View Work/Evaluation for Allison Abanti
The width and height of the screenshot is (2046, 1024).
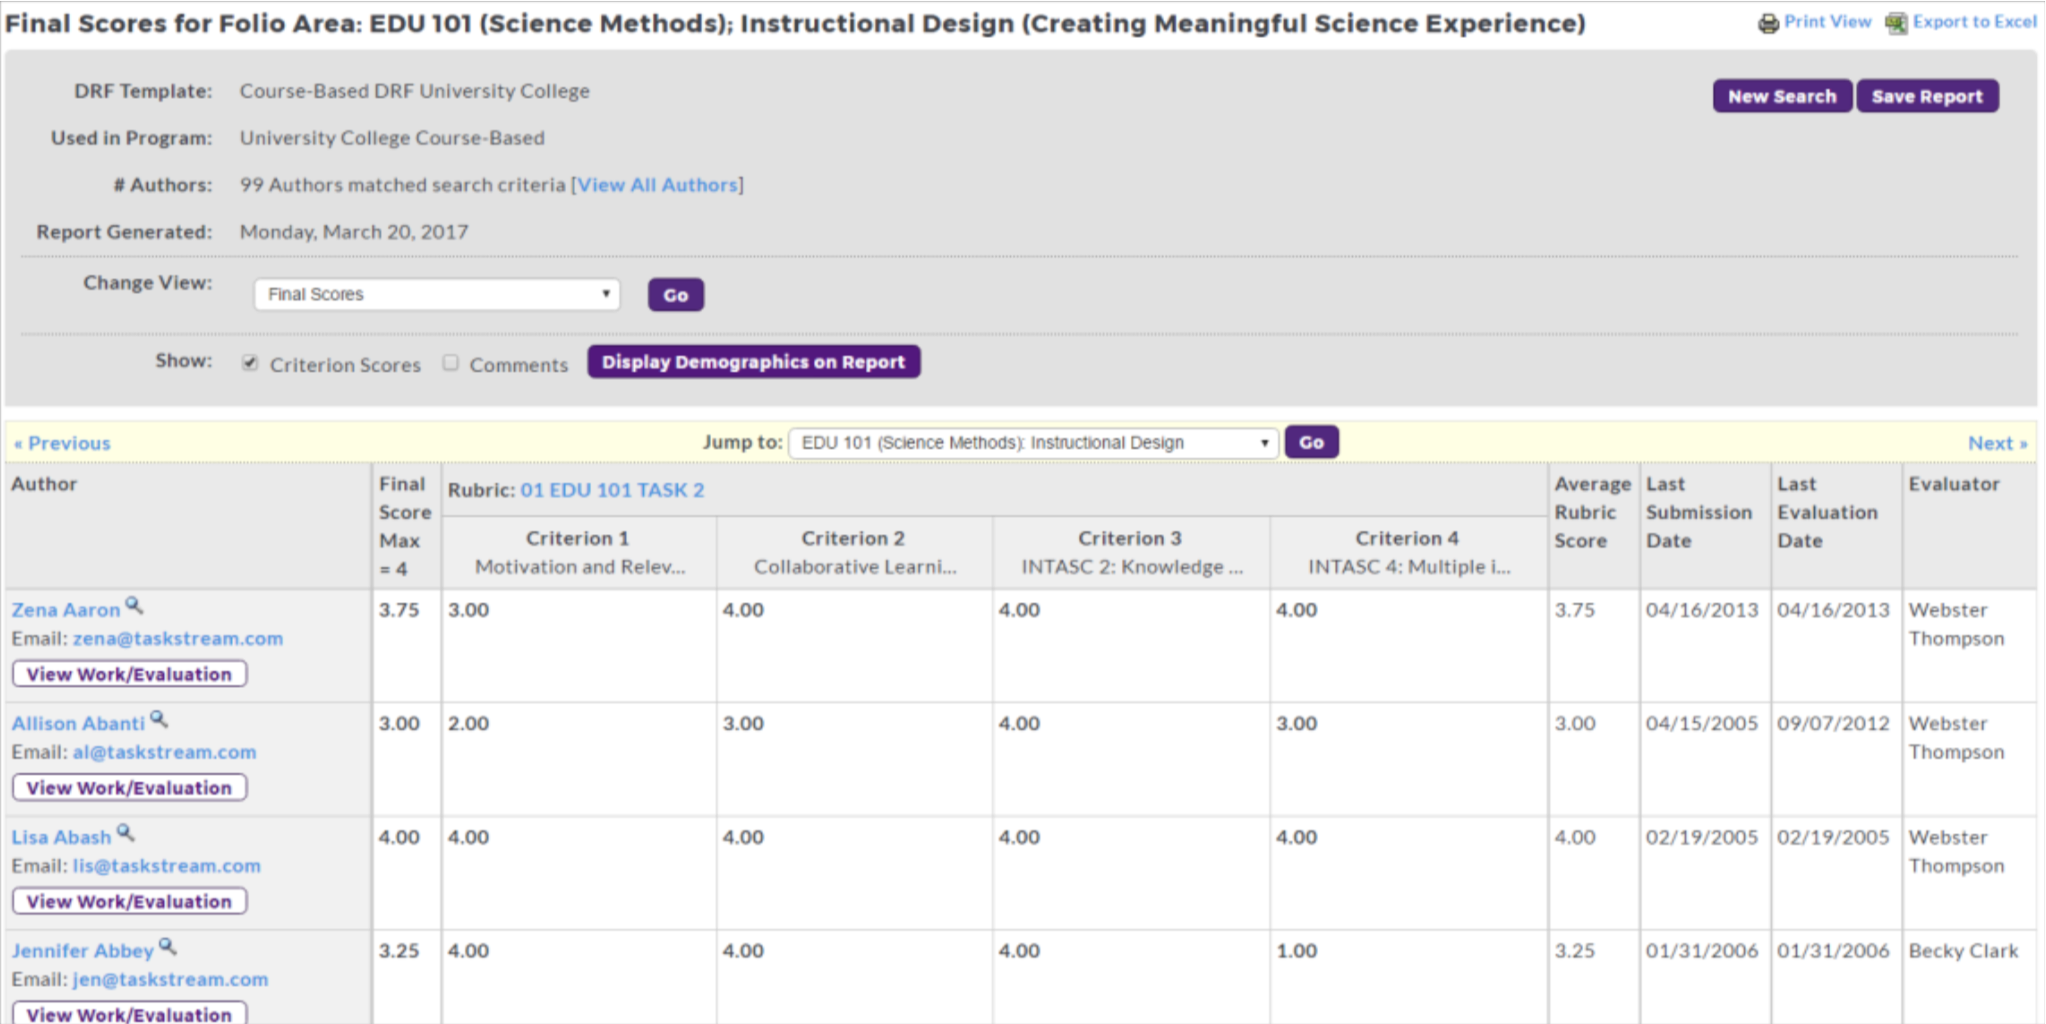pyautogui.click(x=129, y=788)
